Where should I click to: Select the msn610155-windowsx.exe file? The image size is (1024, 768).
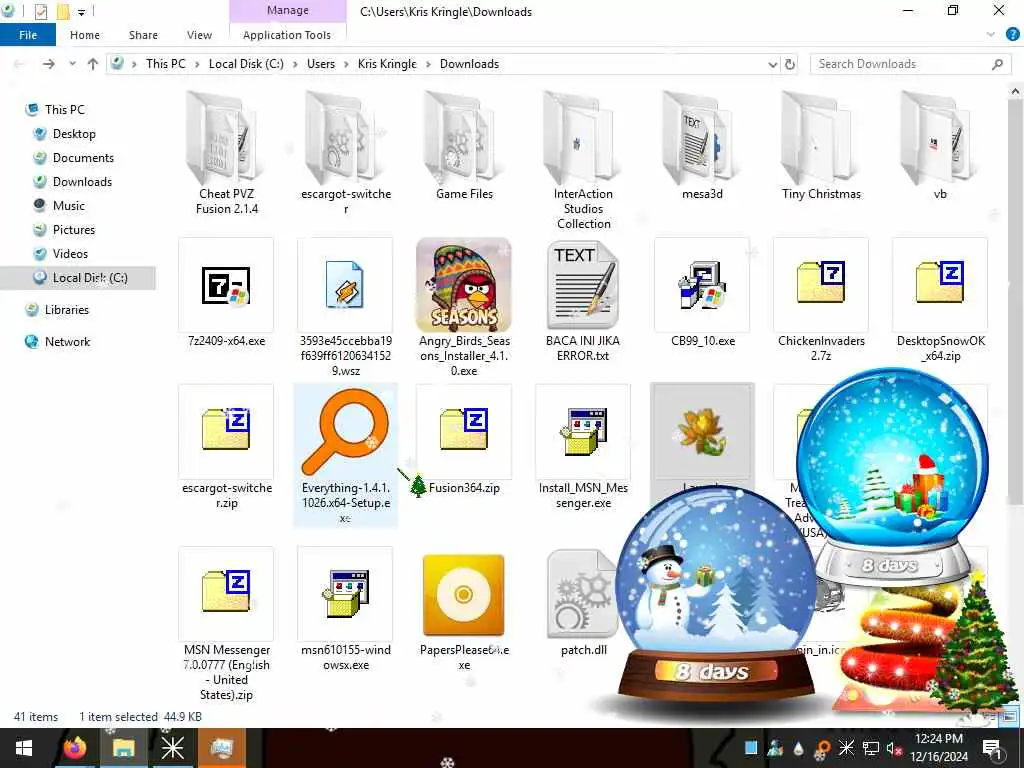[345, 609]
